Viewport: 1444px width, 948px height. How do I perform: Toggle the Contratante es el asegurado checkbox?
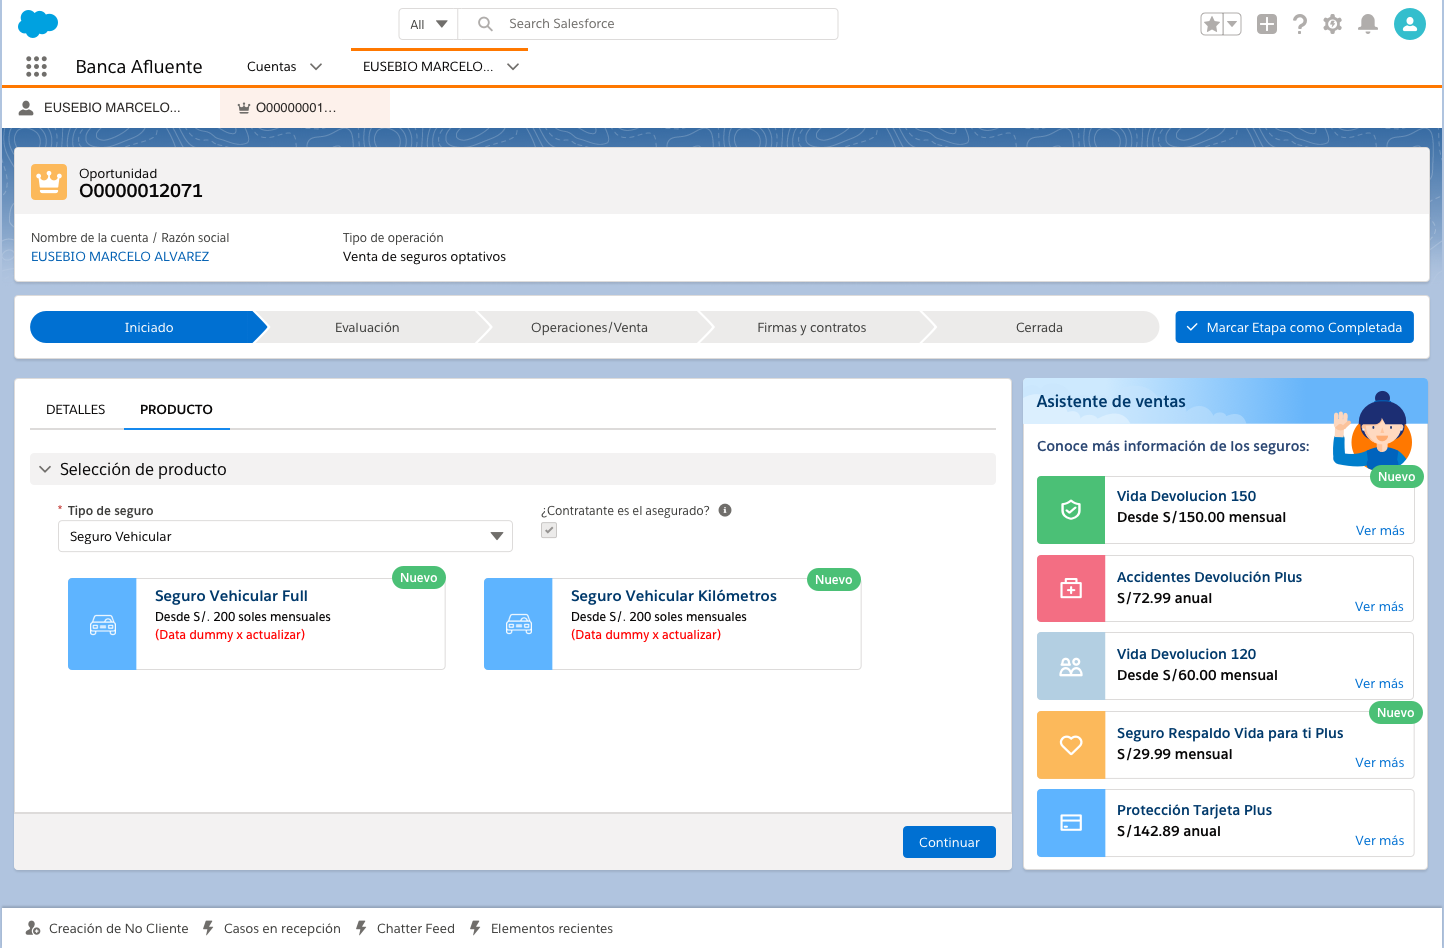pyautogui.click(x=549, y=530)
